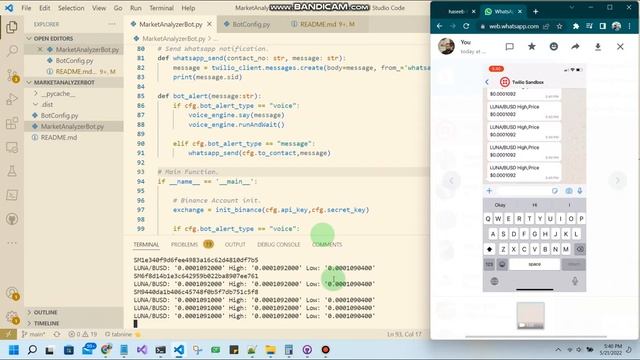Open the File menu

(26, 8)
